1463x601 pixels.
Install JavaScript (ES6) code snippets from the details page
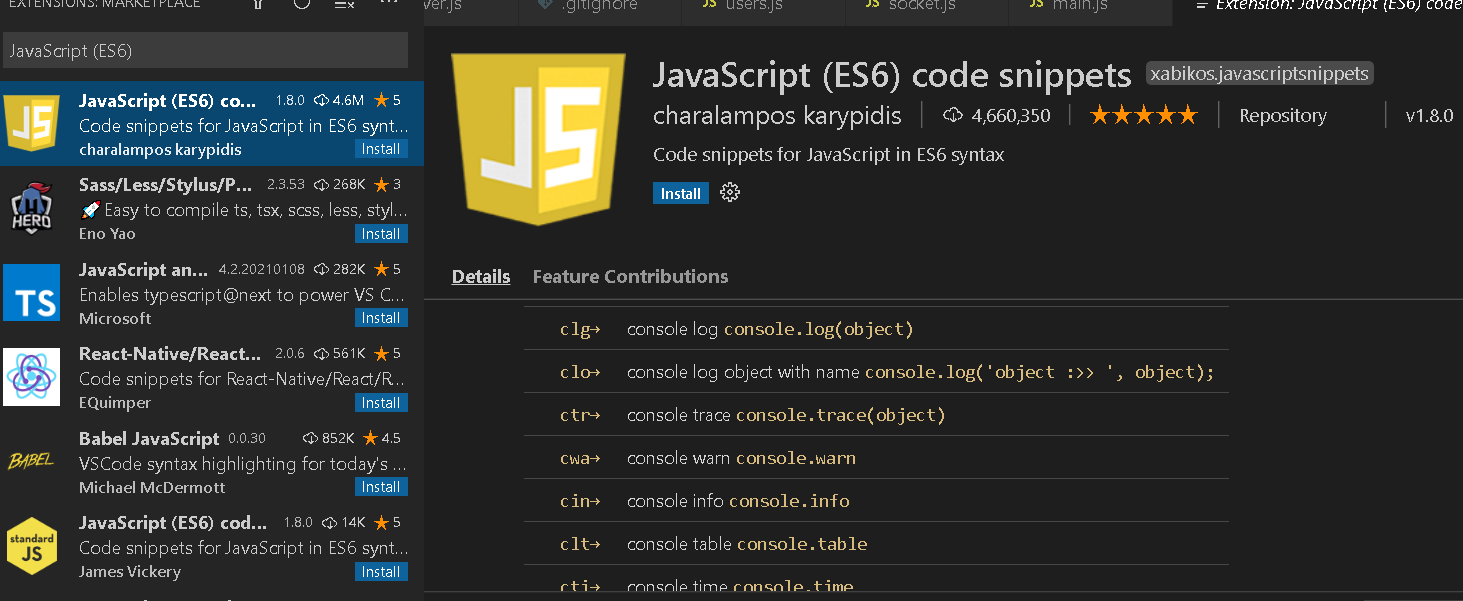point(681,193)
